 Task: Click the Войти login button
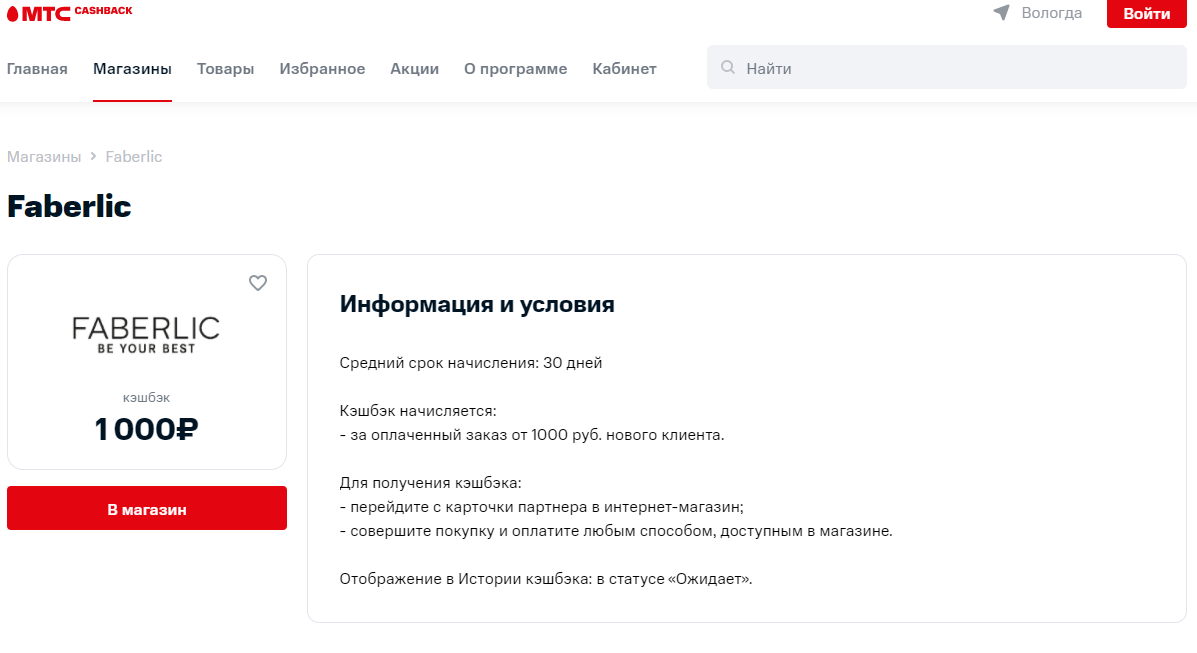tap(1147, 14)
